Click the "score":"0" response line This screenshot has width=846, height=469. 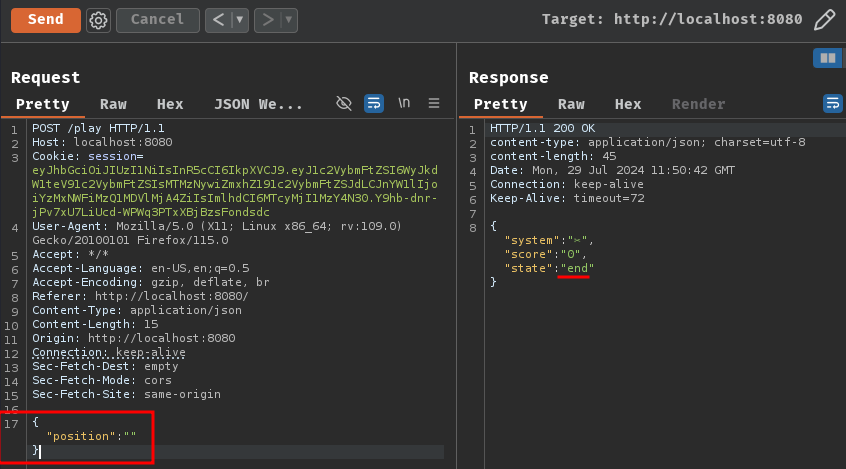[x=545, y=254]
